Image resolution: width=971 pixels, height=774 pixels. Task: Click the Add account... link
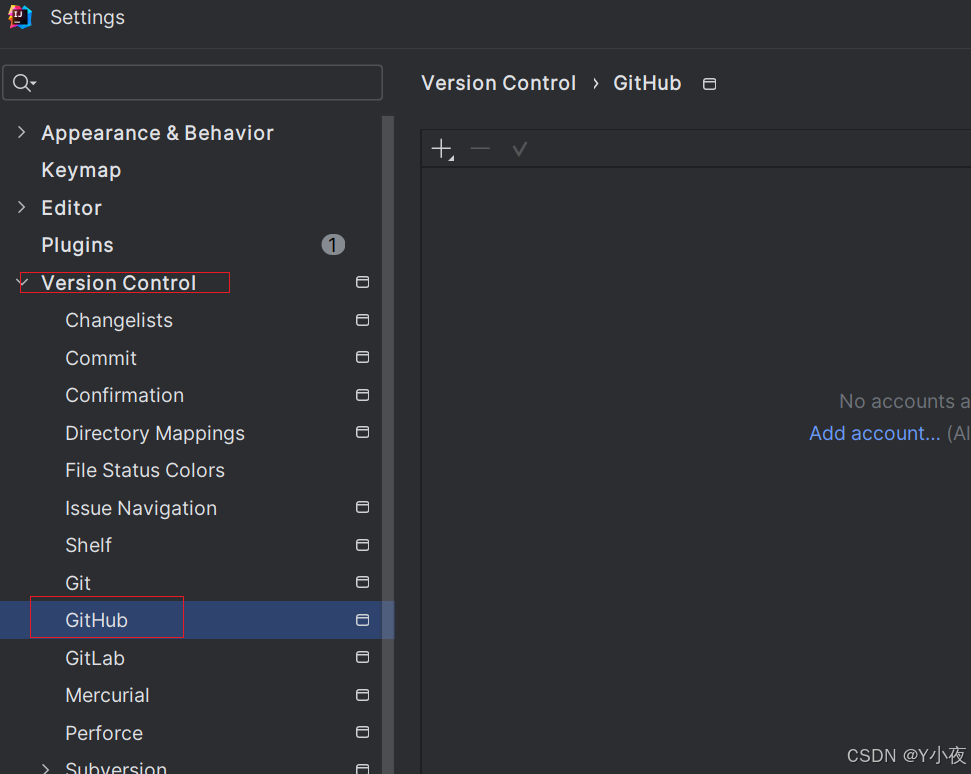coord(874,433)
